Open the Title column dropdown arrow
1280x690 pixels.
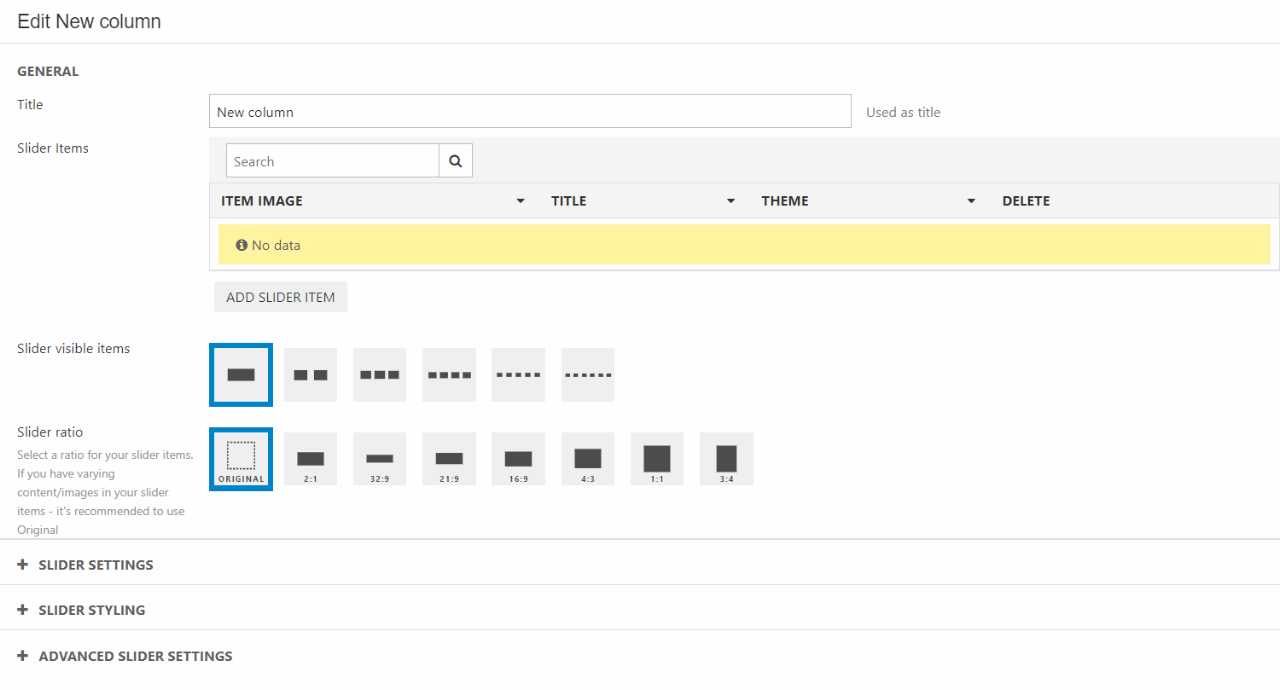click(x=730, y=201)
